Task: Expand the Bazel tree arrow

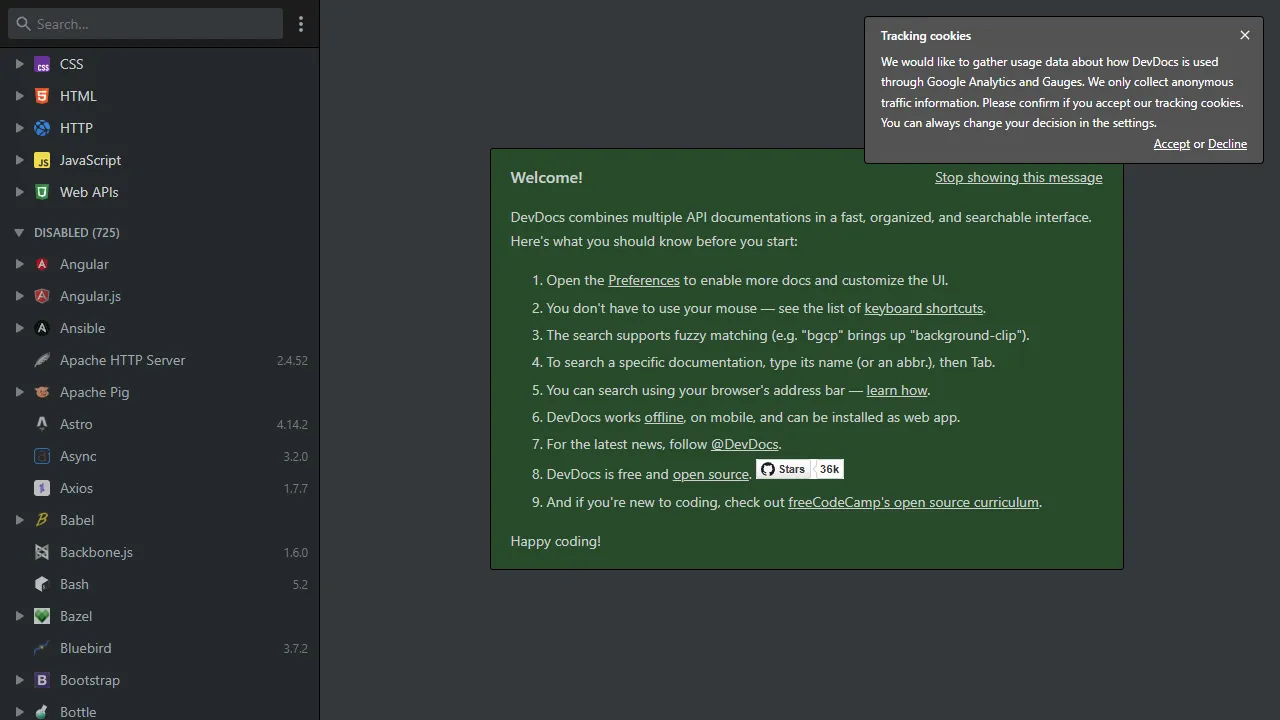Action: point(19,616)
